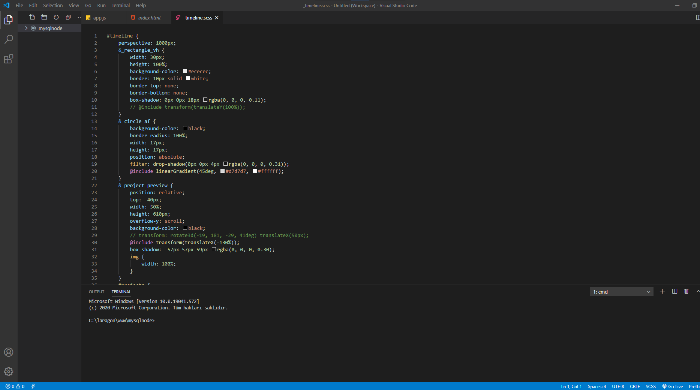Switch to OUTPUT panel tab
Image resolution: width=700 pixels, height=390 pixels.
(x=96, y=291)
